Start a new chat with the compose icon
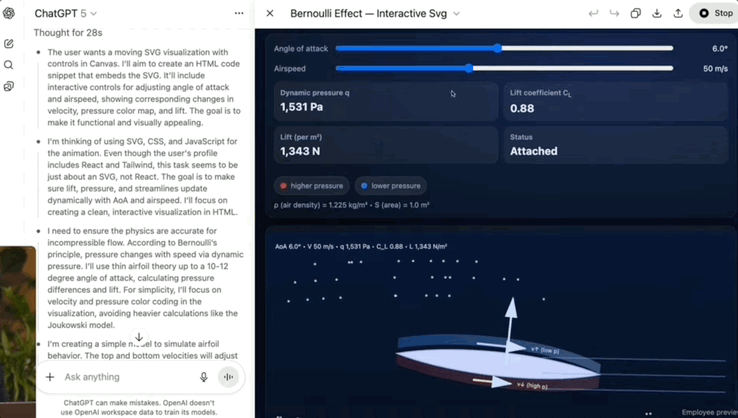738x418 pixels. [x=9, y=44]
